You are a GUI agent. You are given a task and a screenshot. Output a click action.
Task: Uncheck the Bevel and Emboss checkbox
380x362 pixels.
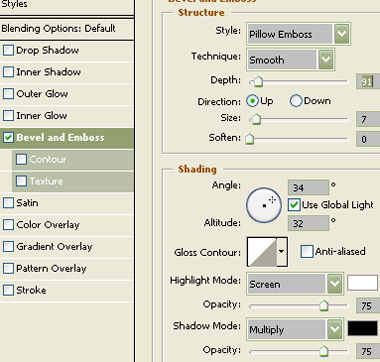(8, 137)
